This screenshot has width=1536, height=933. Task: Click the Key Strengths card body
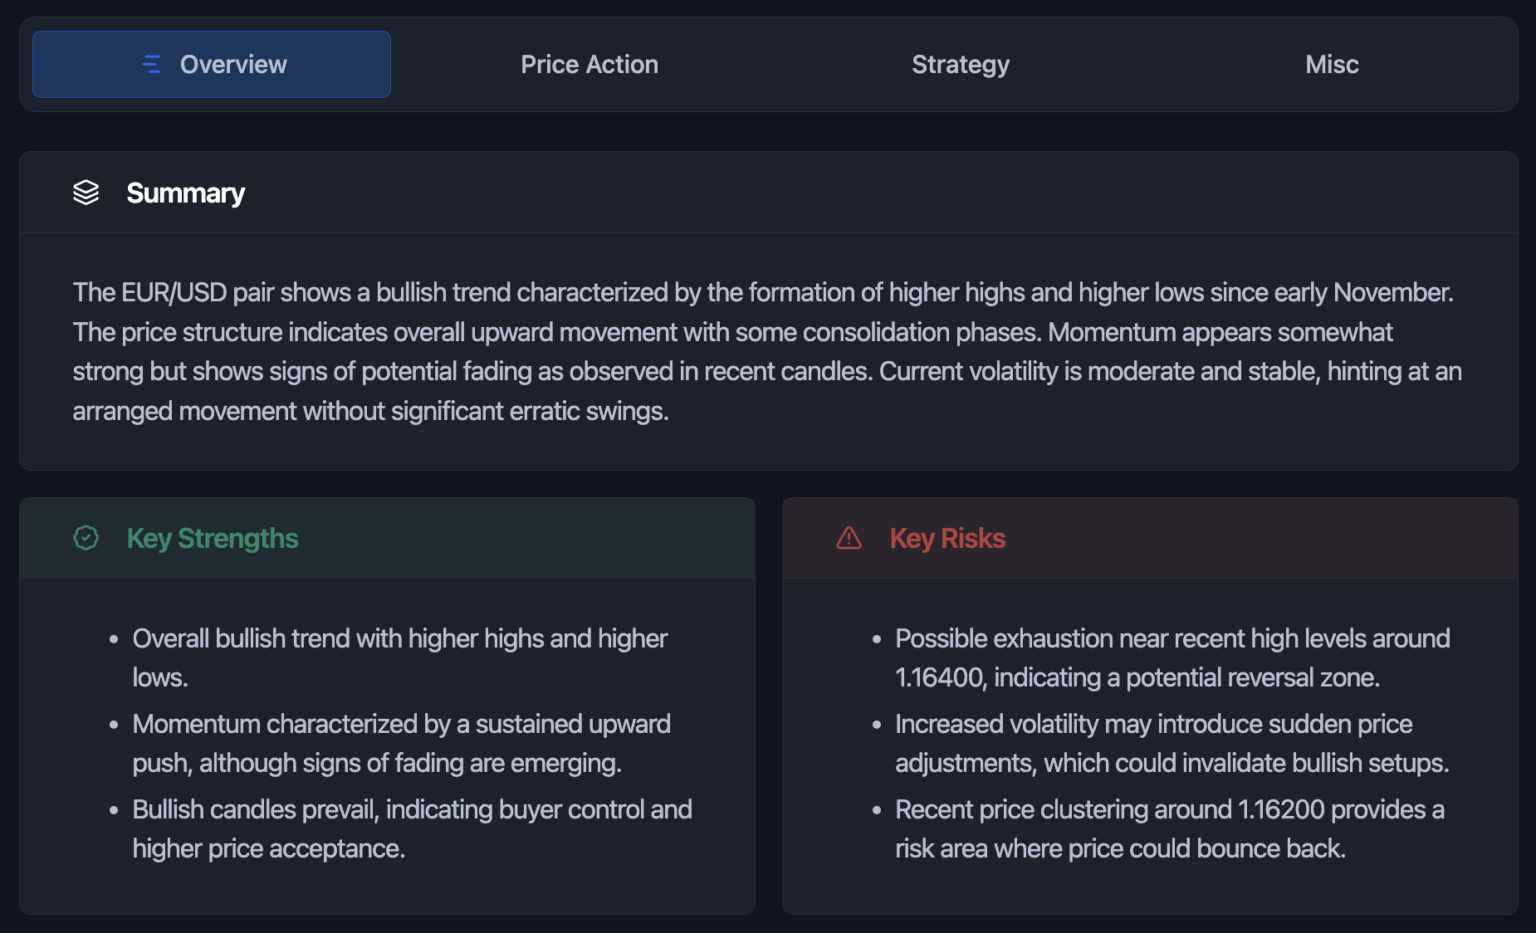click(x=387, y=743)
